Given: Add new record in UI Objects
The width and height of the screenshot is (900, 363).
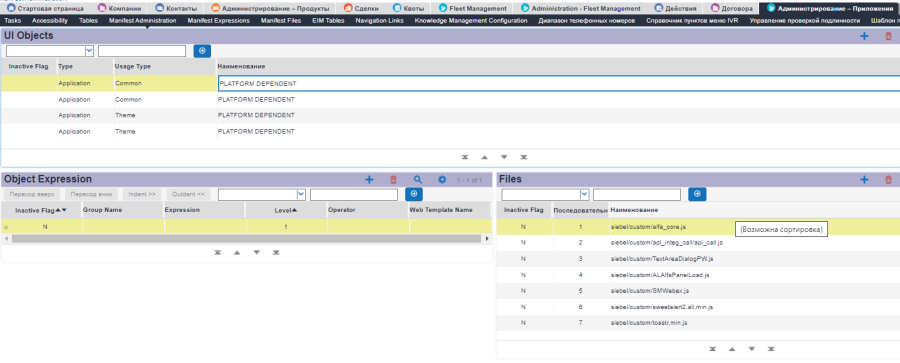Looking at the screenshot, I should [x=864, y=36].
